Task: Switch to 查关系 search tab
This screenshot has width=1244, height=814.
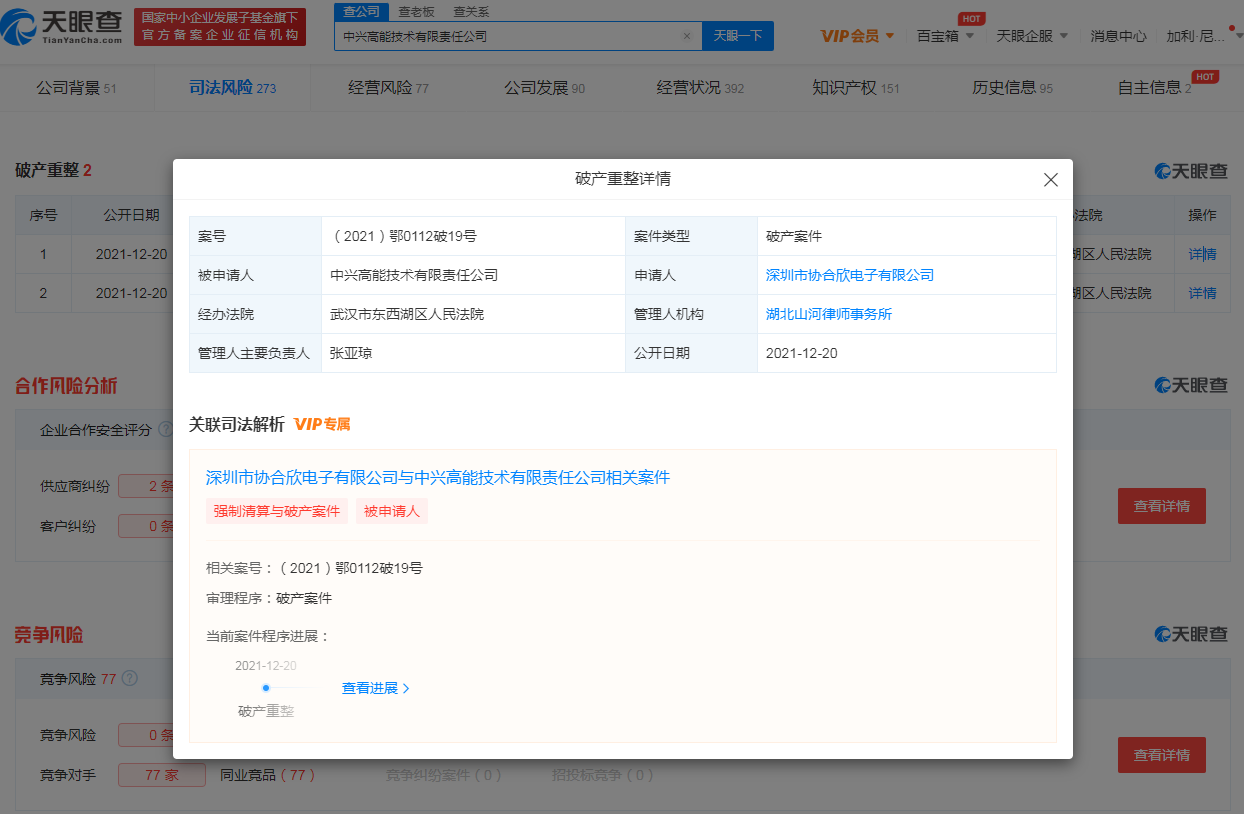Action: point(471,11)
